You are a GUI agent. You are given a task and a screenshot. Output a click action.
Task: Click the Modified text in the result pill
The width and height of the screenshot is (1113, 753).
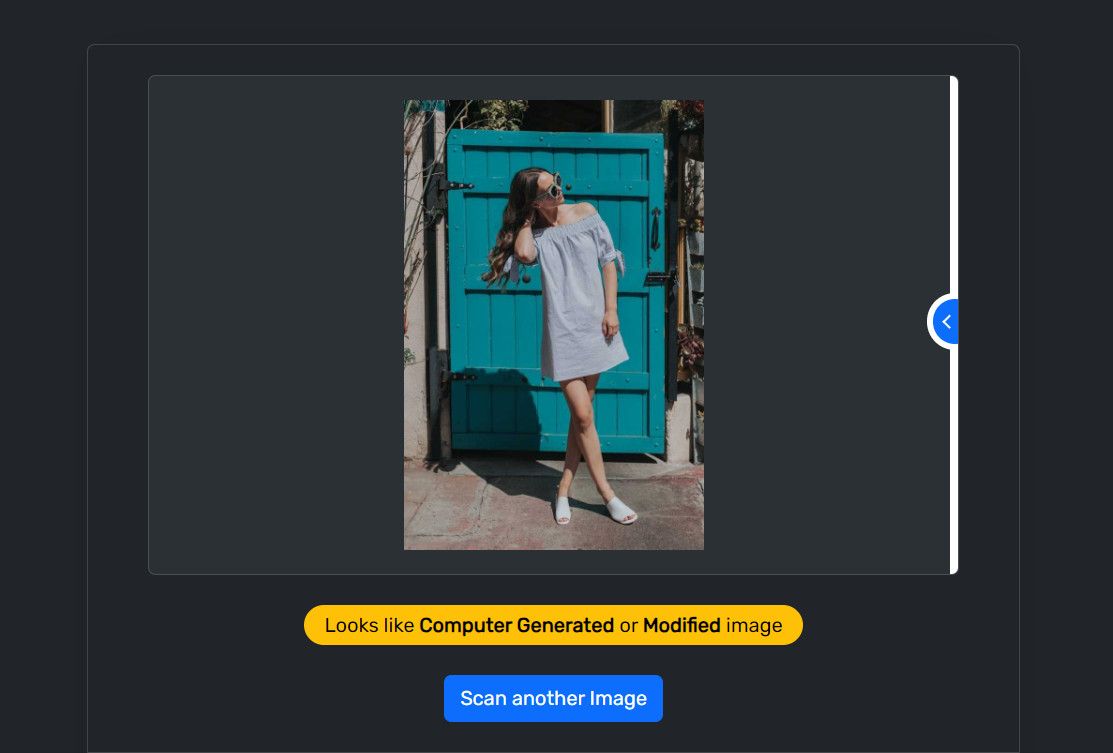(682, 625)
